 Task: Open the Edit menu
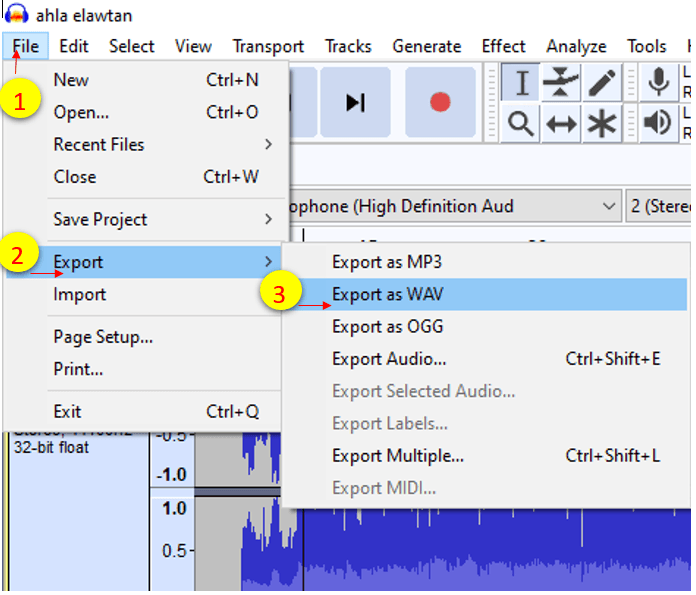tap(74, 46)
